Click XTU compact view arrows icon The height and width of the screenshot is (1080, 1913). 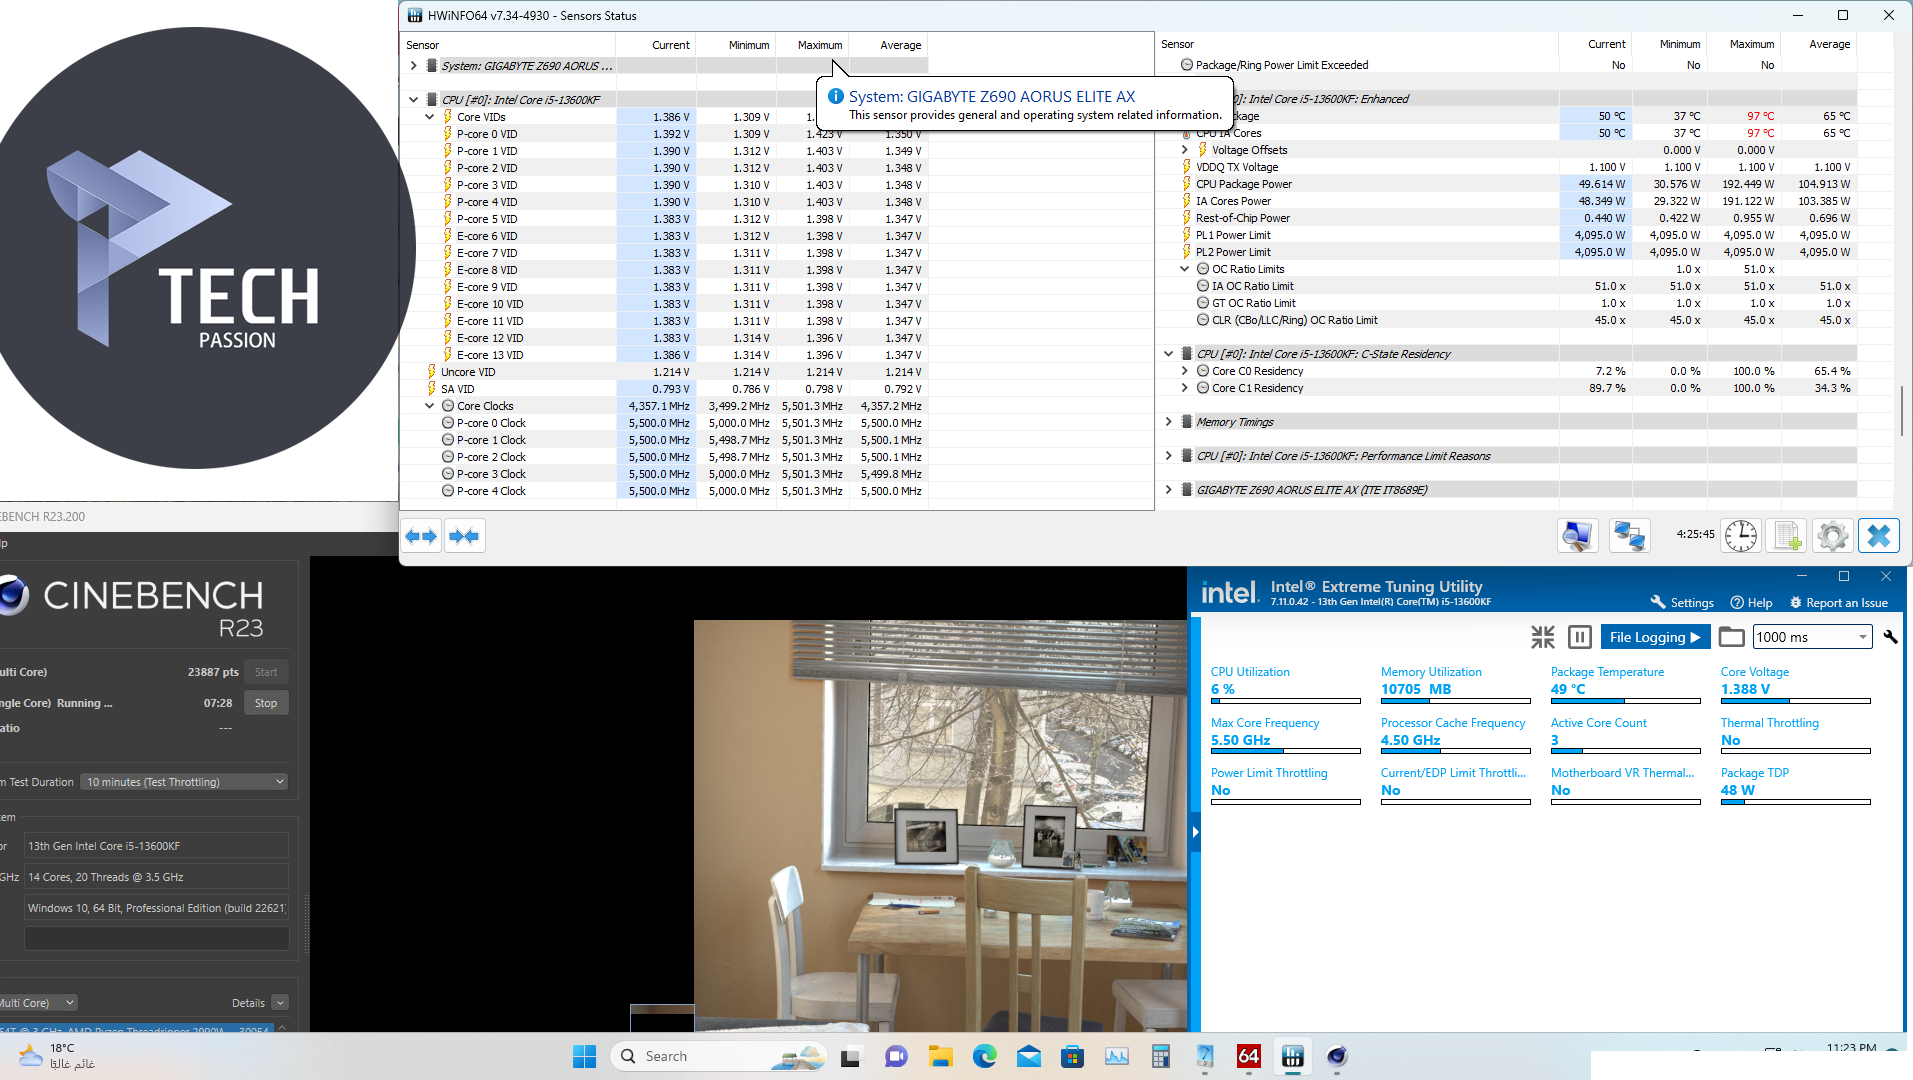(1543, 637)
